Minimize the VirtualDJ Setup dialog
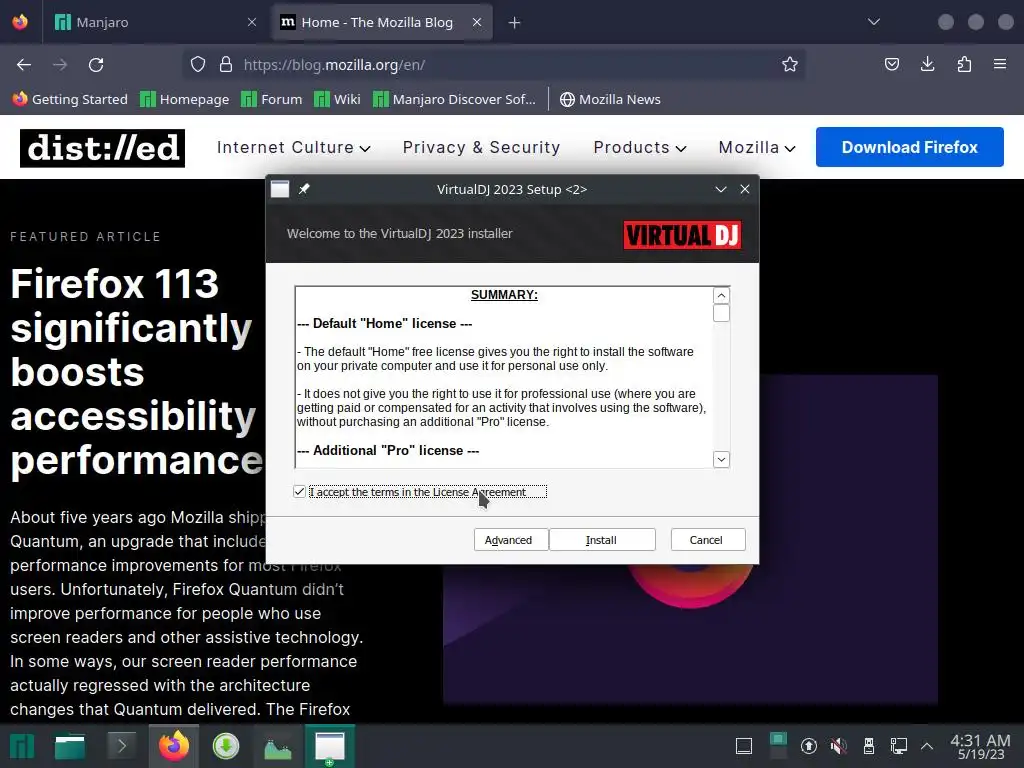The width and height of the screenshot is (1024, 768). click(721, 189)
